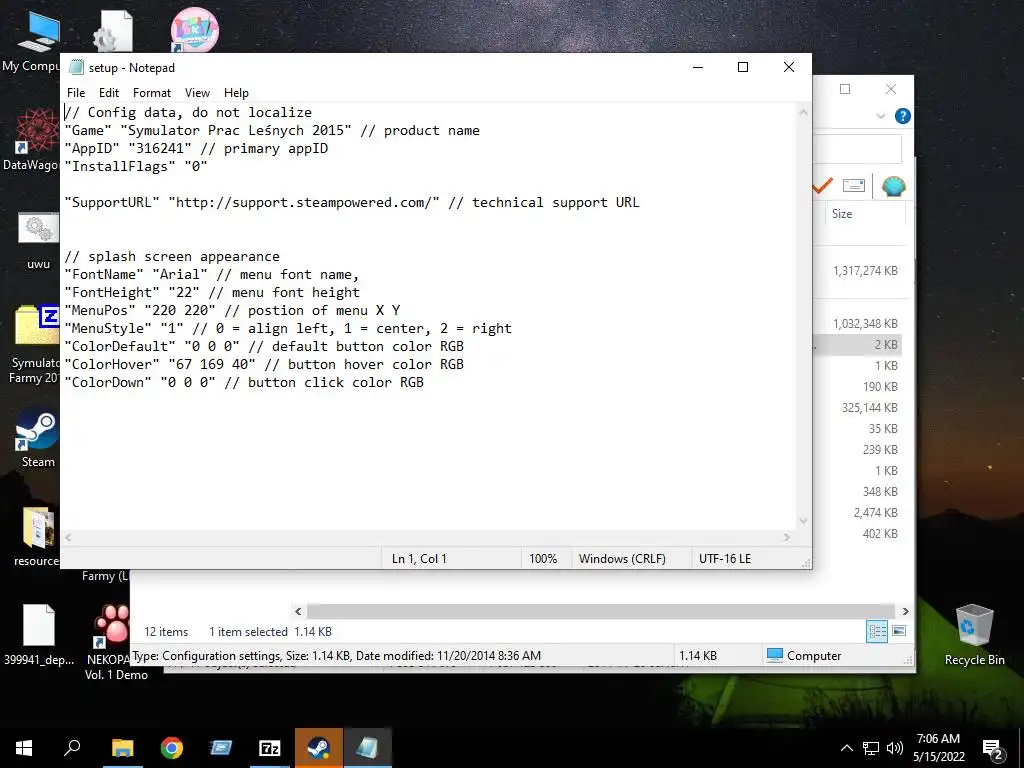This screenshot has height=768, width=1024.
Task: Switch to details view in file window
Action: 877,631
